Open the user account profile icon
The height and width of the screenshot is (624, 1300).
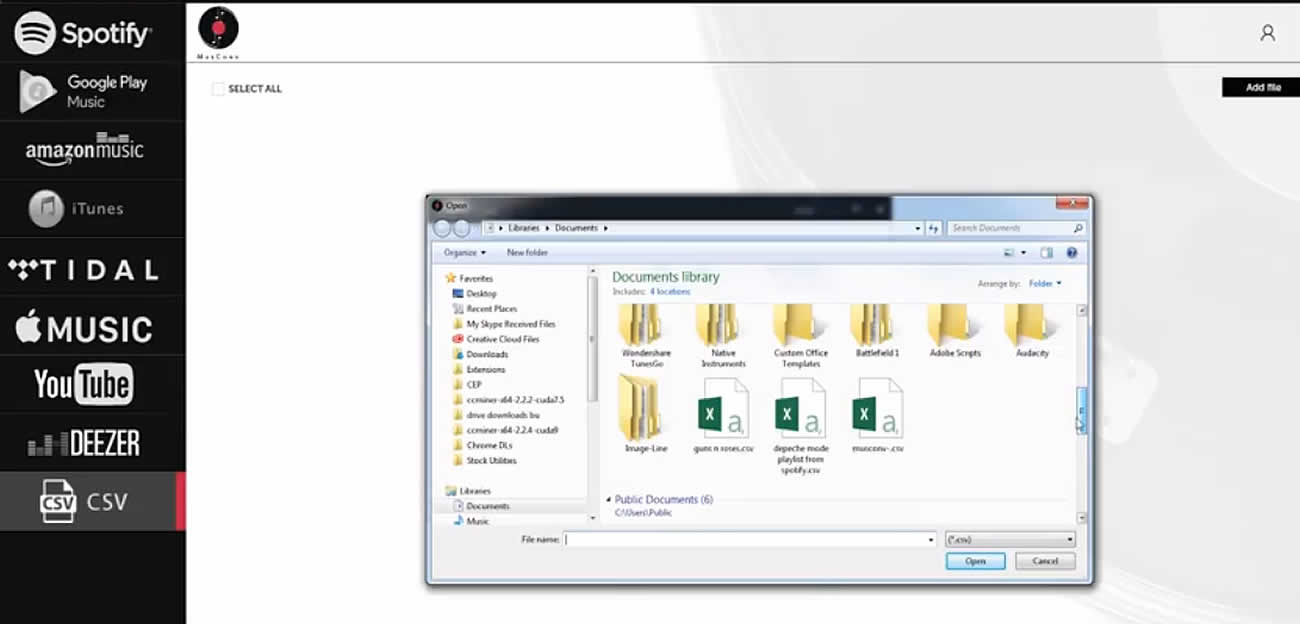1267,33
